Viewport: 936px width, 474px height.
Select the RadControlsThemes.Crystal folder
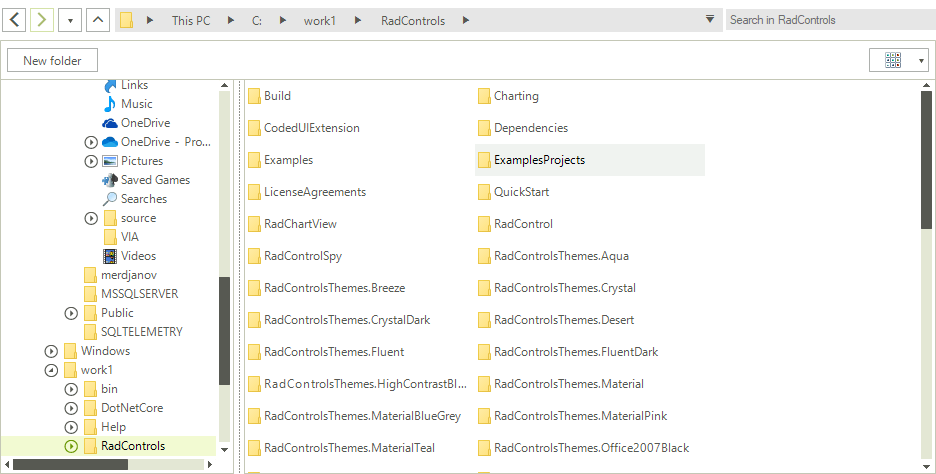(557, 288)
